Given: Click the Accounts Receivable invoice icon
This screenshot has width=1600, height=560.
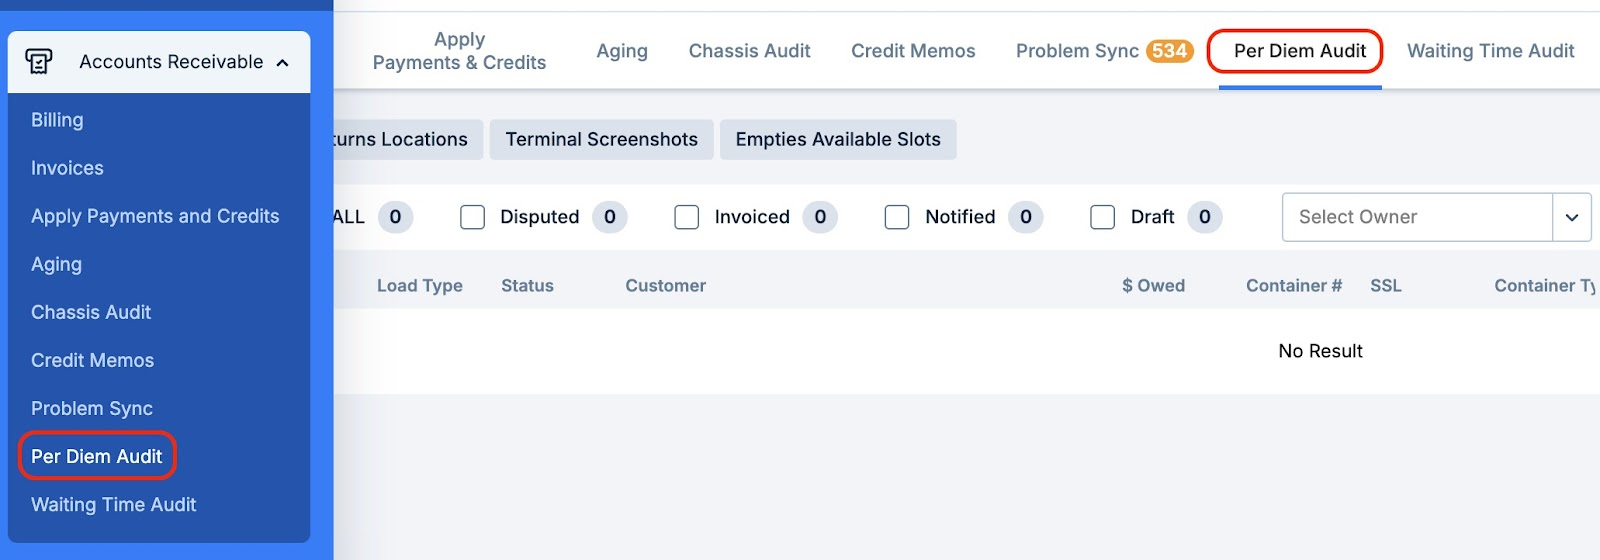Looking at the screenshot, I should tap(39, 62).
